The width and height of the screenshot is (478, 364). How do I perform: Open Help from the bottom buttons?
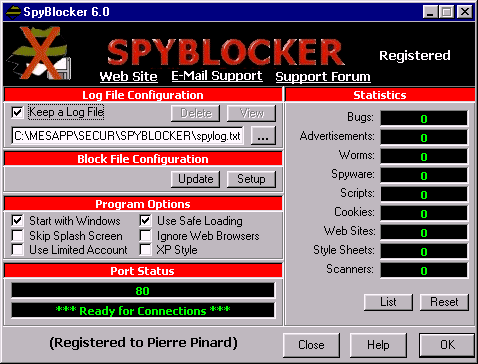378,345
